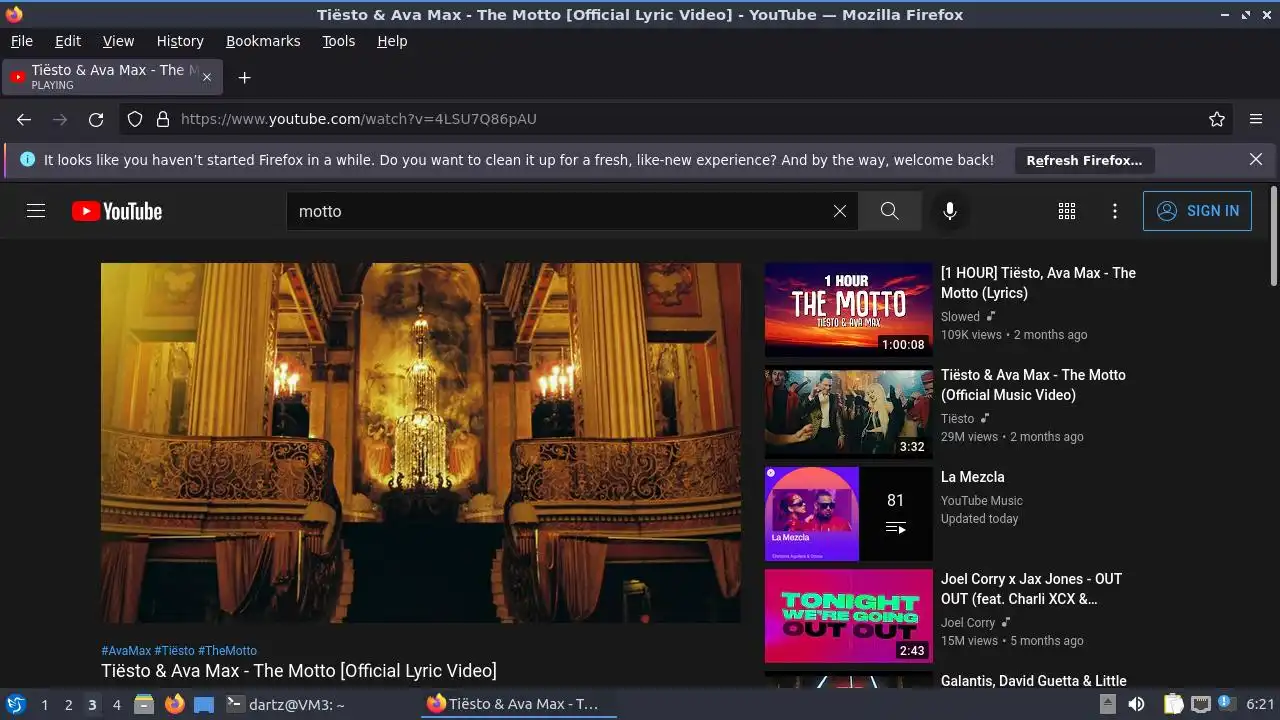Viewport: 1280px width, 720px height.
Task: Open the network tray icon
Action: pyautogui.click(x=1201, y=704)
